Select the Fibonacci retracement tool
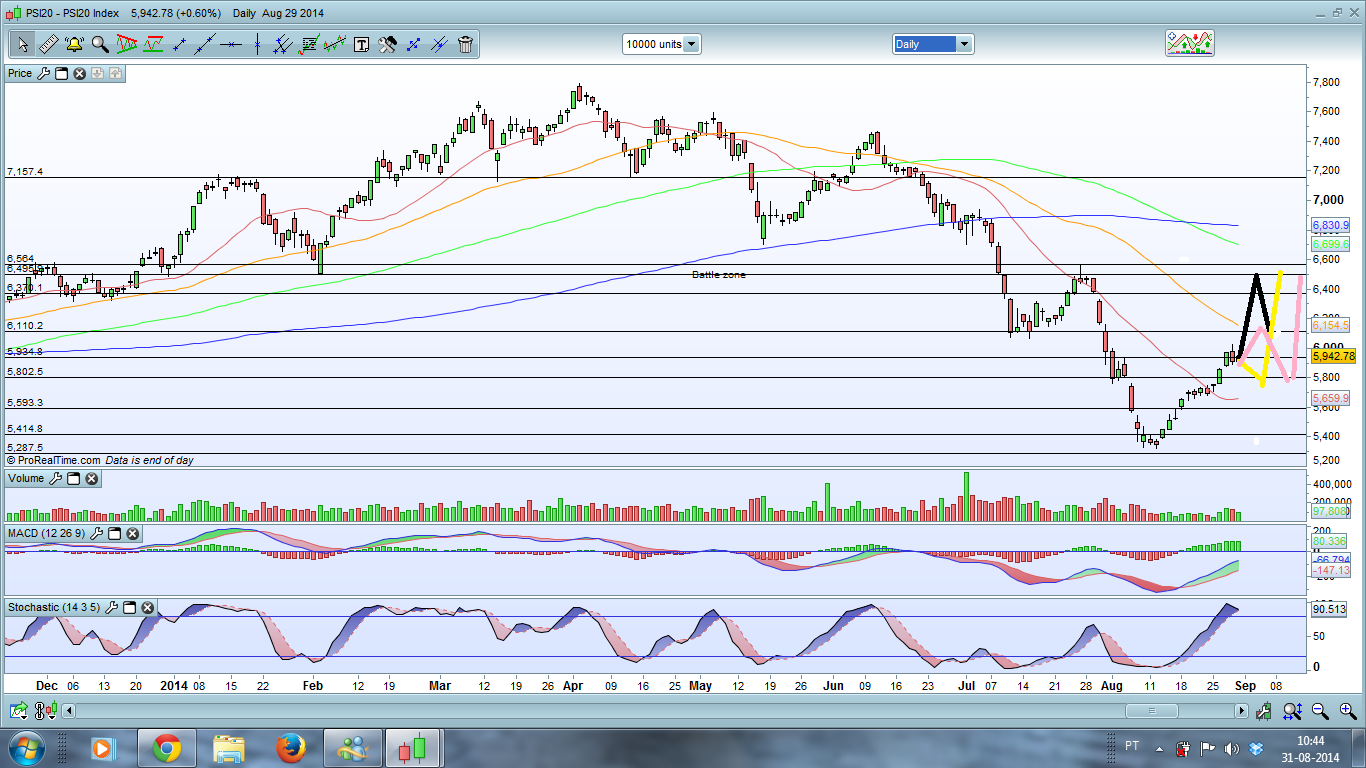This screenshot has width=1366, height=768. click(309, 44)
